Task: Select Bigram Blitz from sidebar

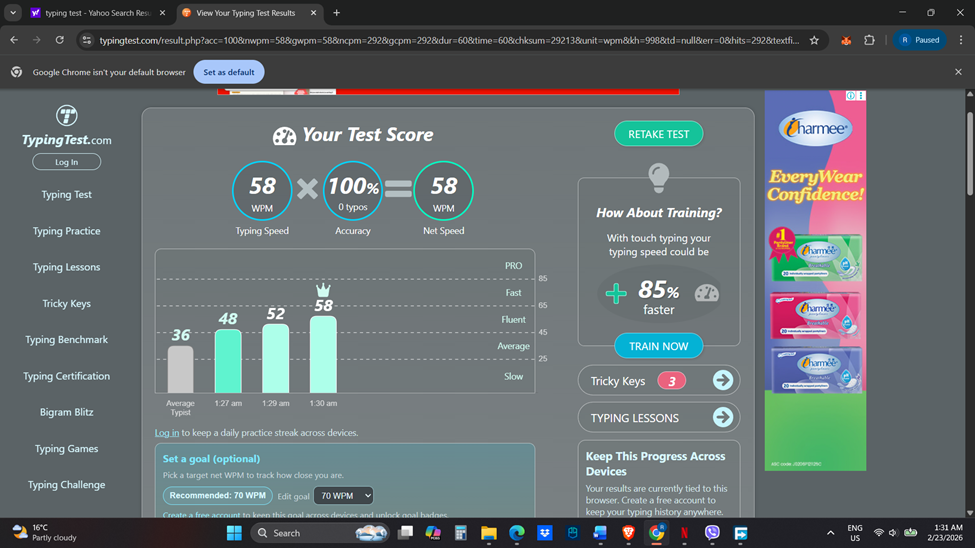Action: (x=67, y=412)
